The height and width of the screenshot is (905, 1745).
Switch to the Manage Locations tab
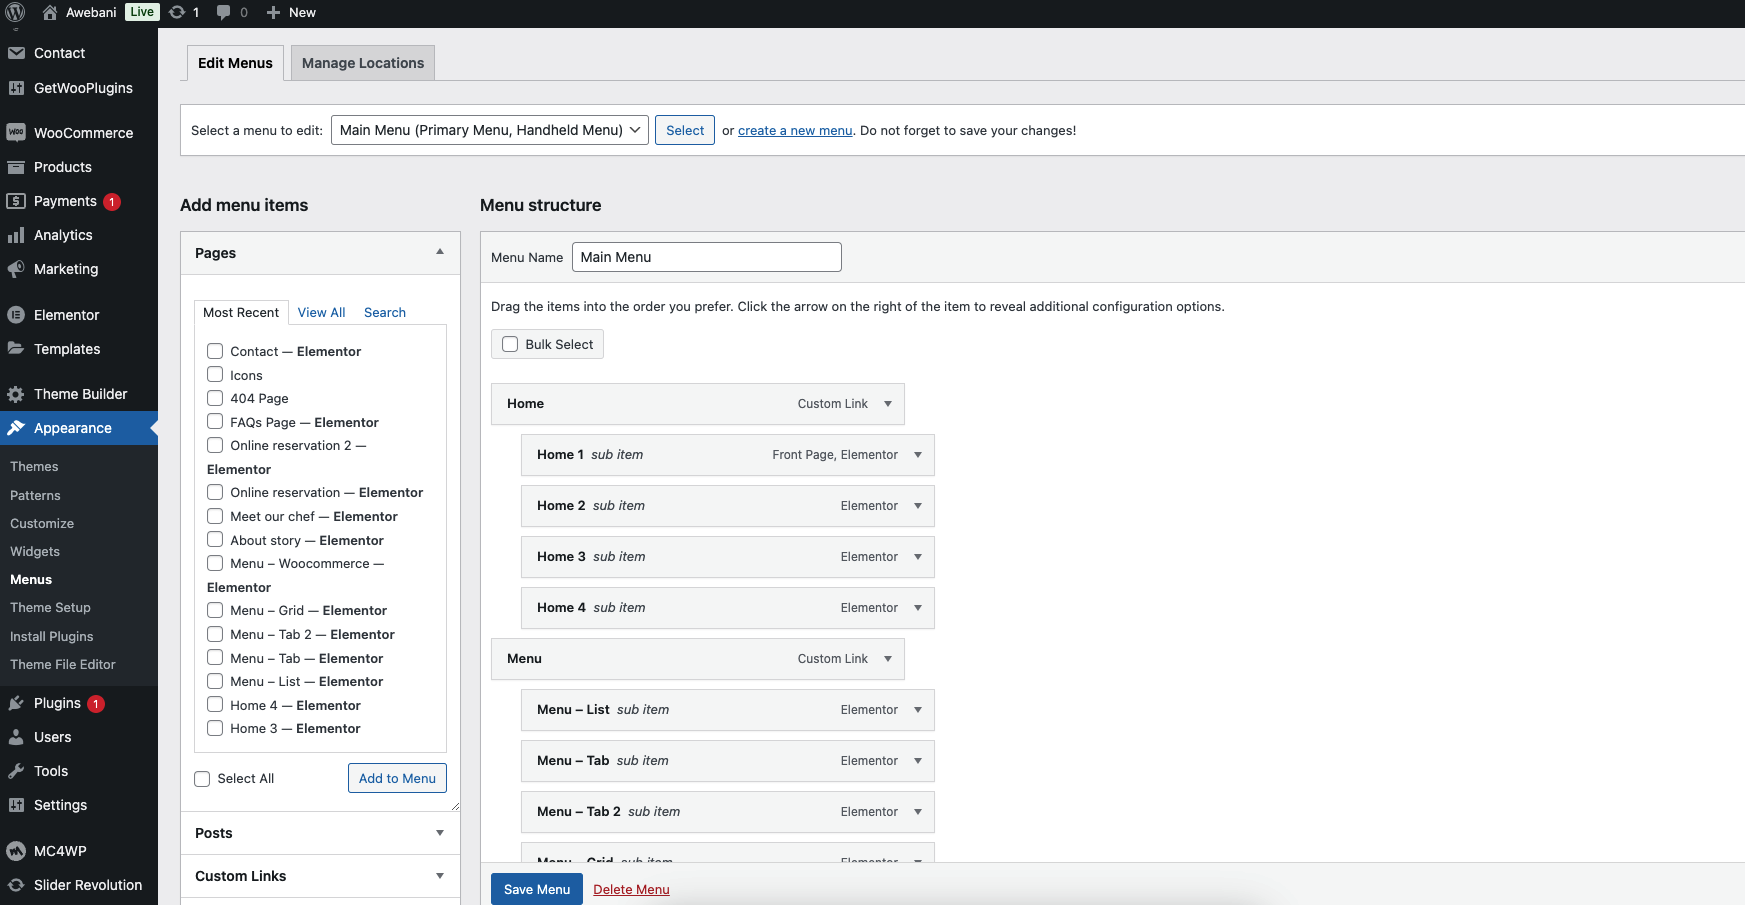(x=363, y=63)
